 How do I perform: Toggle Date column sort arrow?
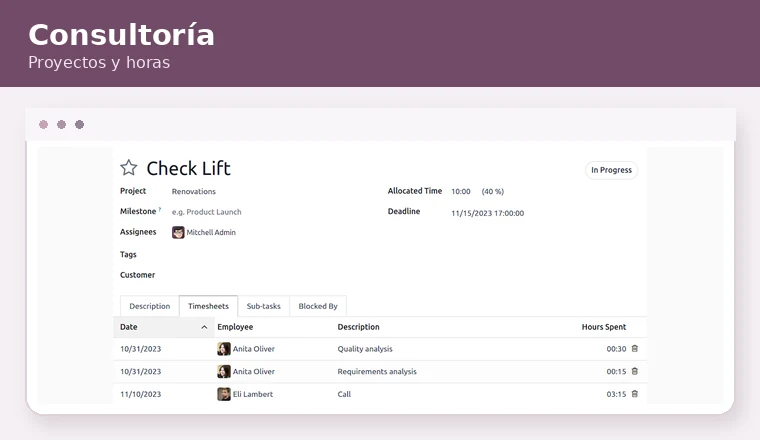point(204,327)
